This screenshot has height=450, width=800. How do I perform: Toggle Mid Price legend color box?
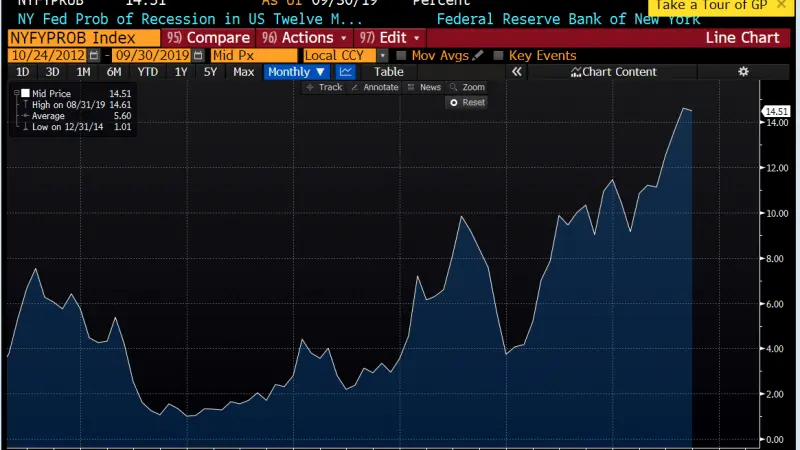pos(26,93)
